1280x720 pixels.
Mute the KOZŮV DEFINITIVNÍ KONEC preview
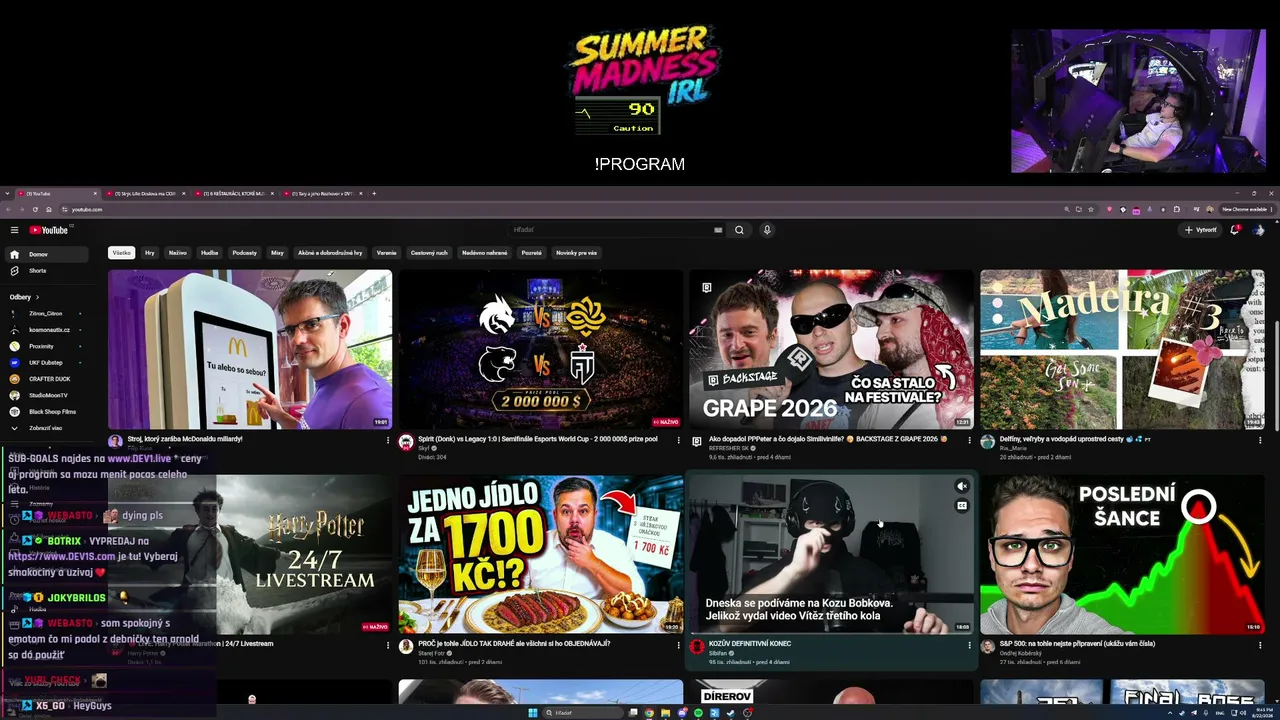[962, 487]
